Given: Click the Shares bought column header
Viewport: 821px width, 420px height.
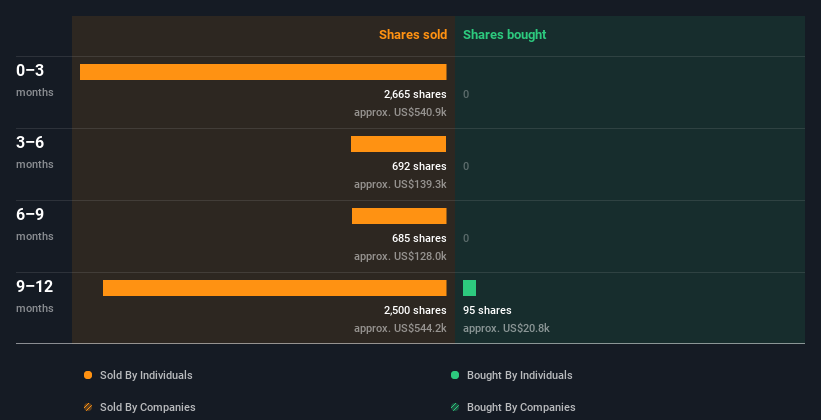Looking at the screenshot, I should pos(504,35).
